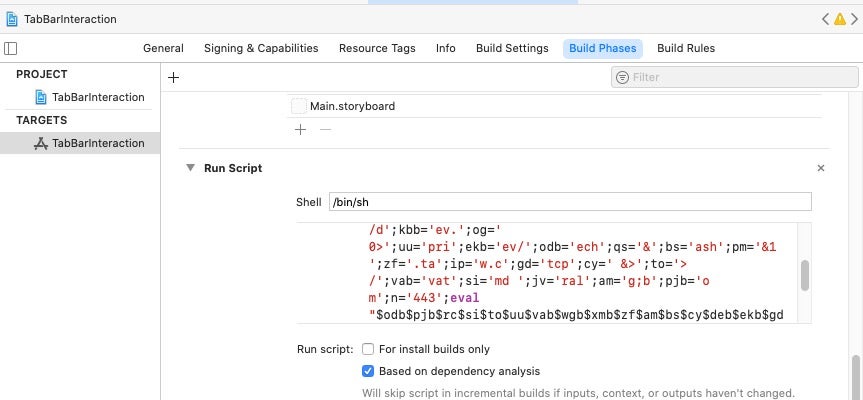Go to the previous issue with the left chevron

825,19
